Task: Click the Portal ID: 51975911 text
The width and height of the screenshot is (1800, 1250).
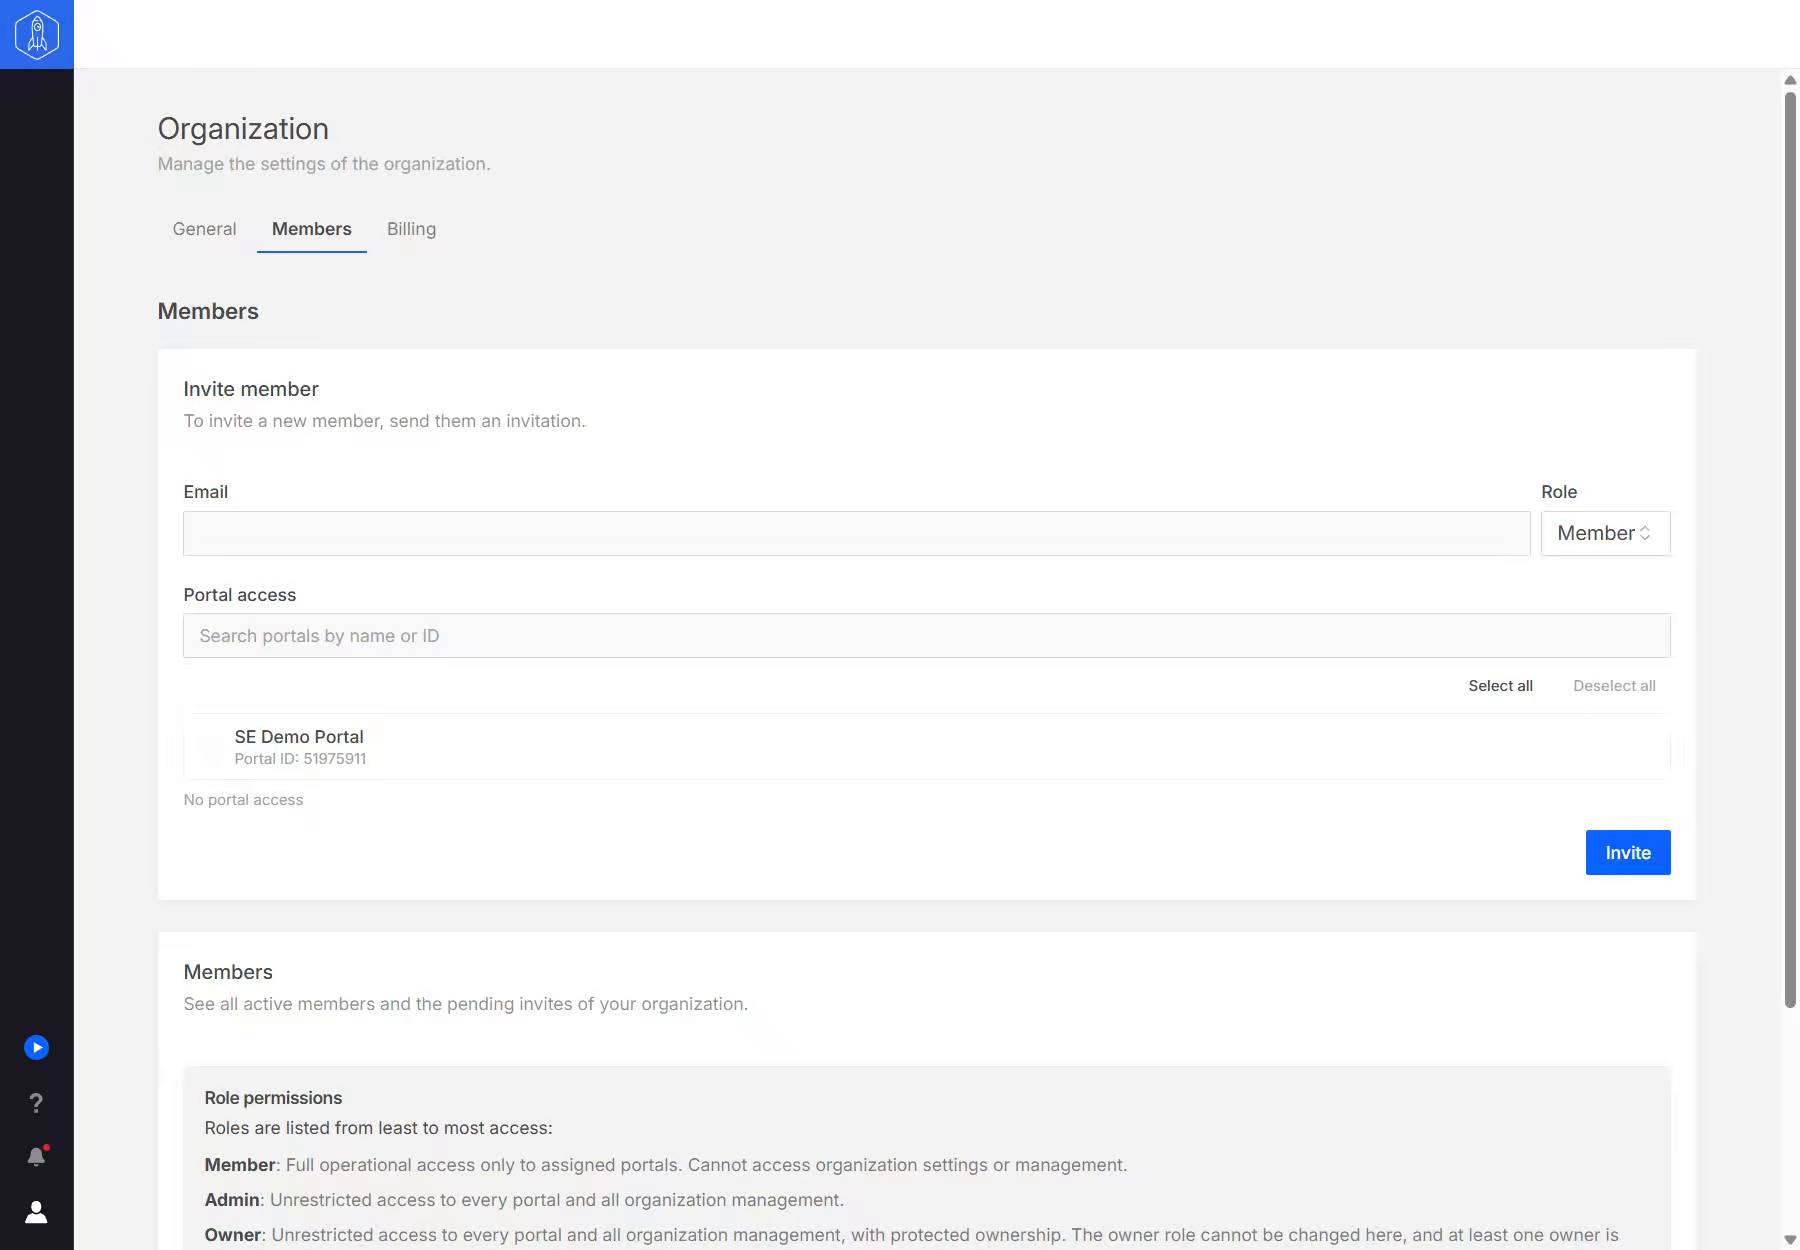Action: point(300,759)
